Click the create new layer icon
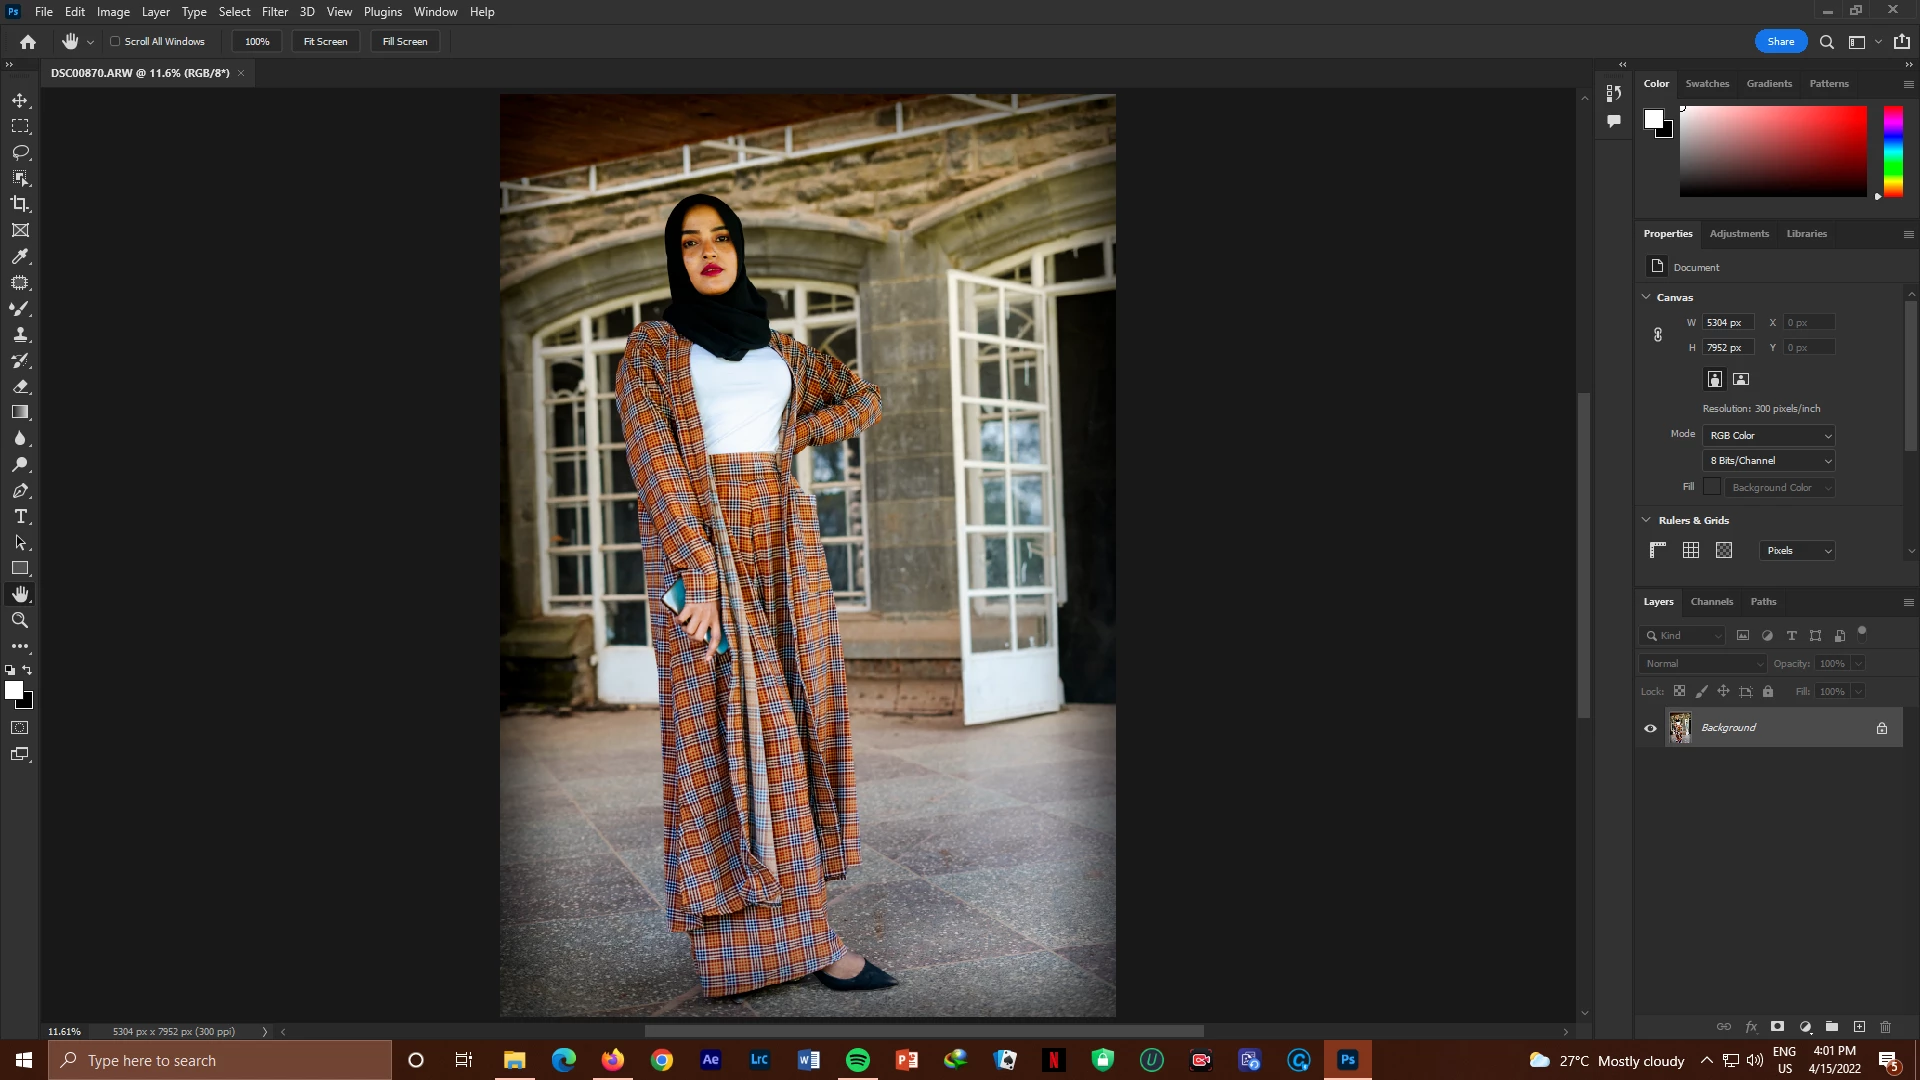 tap(1859, 1027)
